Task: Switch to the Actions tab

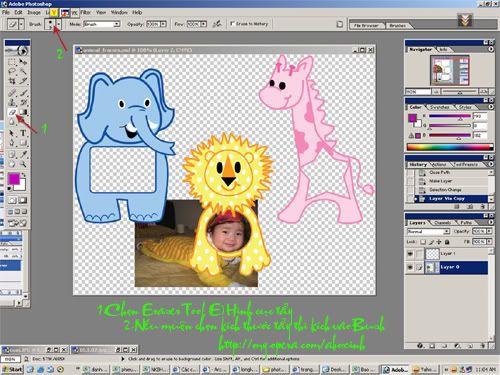Action: pos(439,165)
